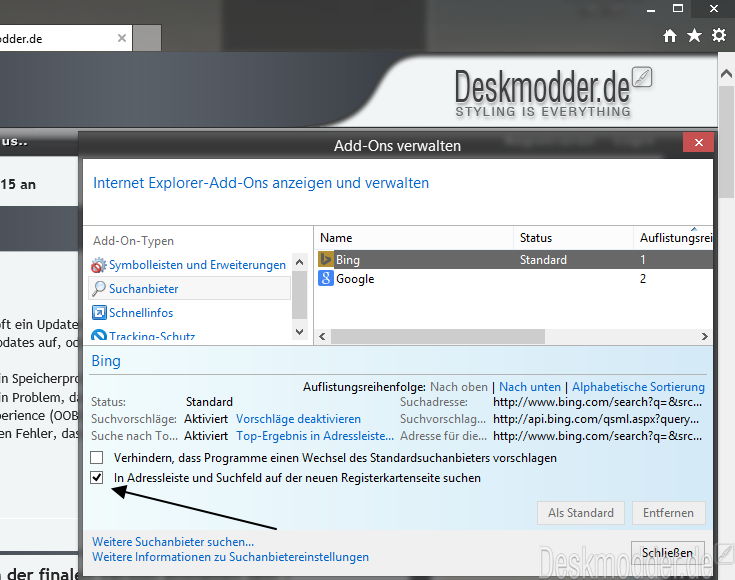Click the Suchanbieter magnifier icon
Screen dimensions: 735x580
(98, 289)
